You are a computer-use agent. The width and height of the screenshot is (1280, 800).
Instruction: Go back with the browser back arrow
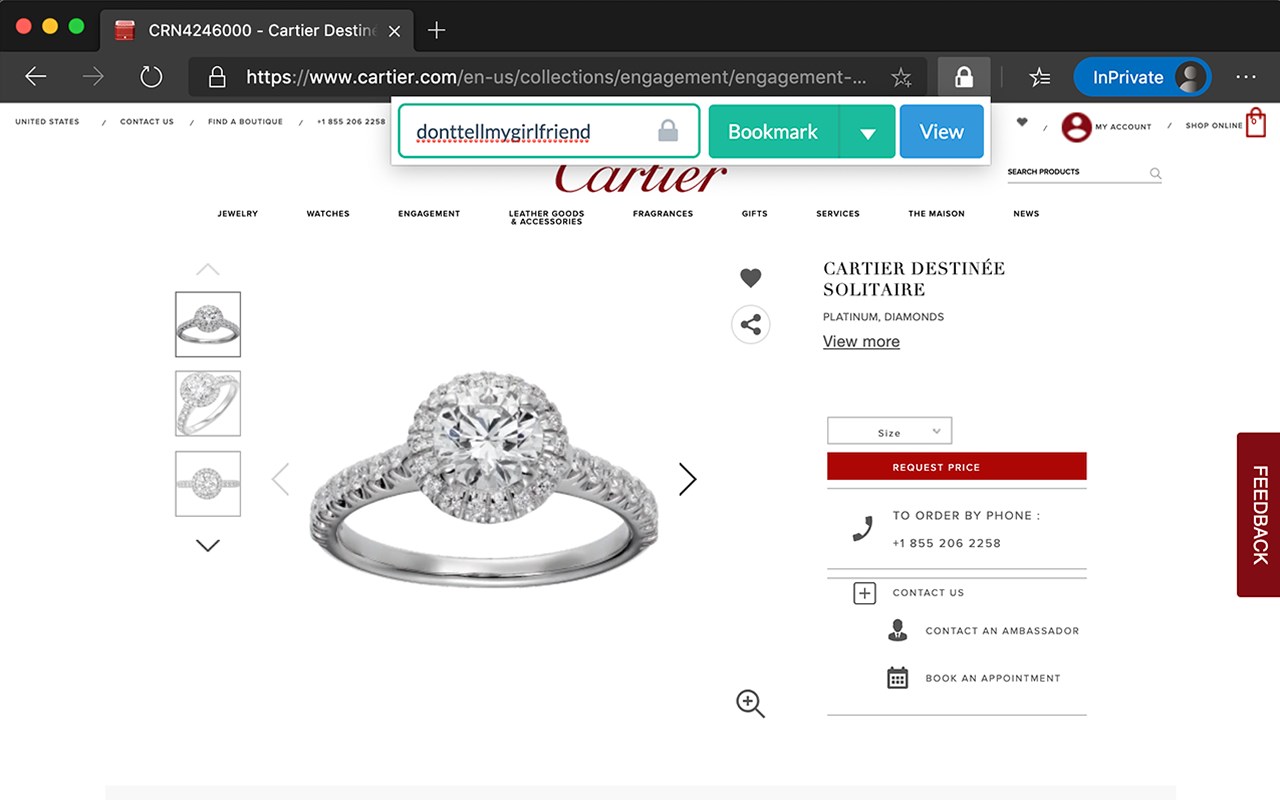pyautogui.click(x=36, y=77)
